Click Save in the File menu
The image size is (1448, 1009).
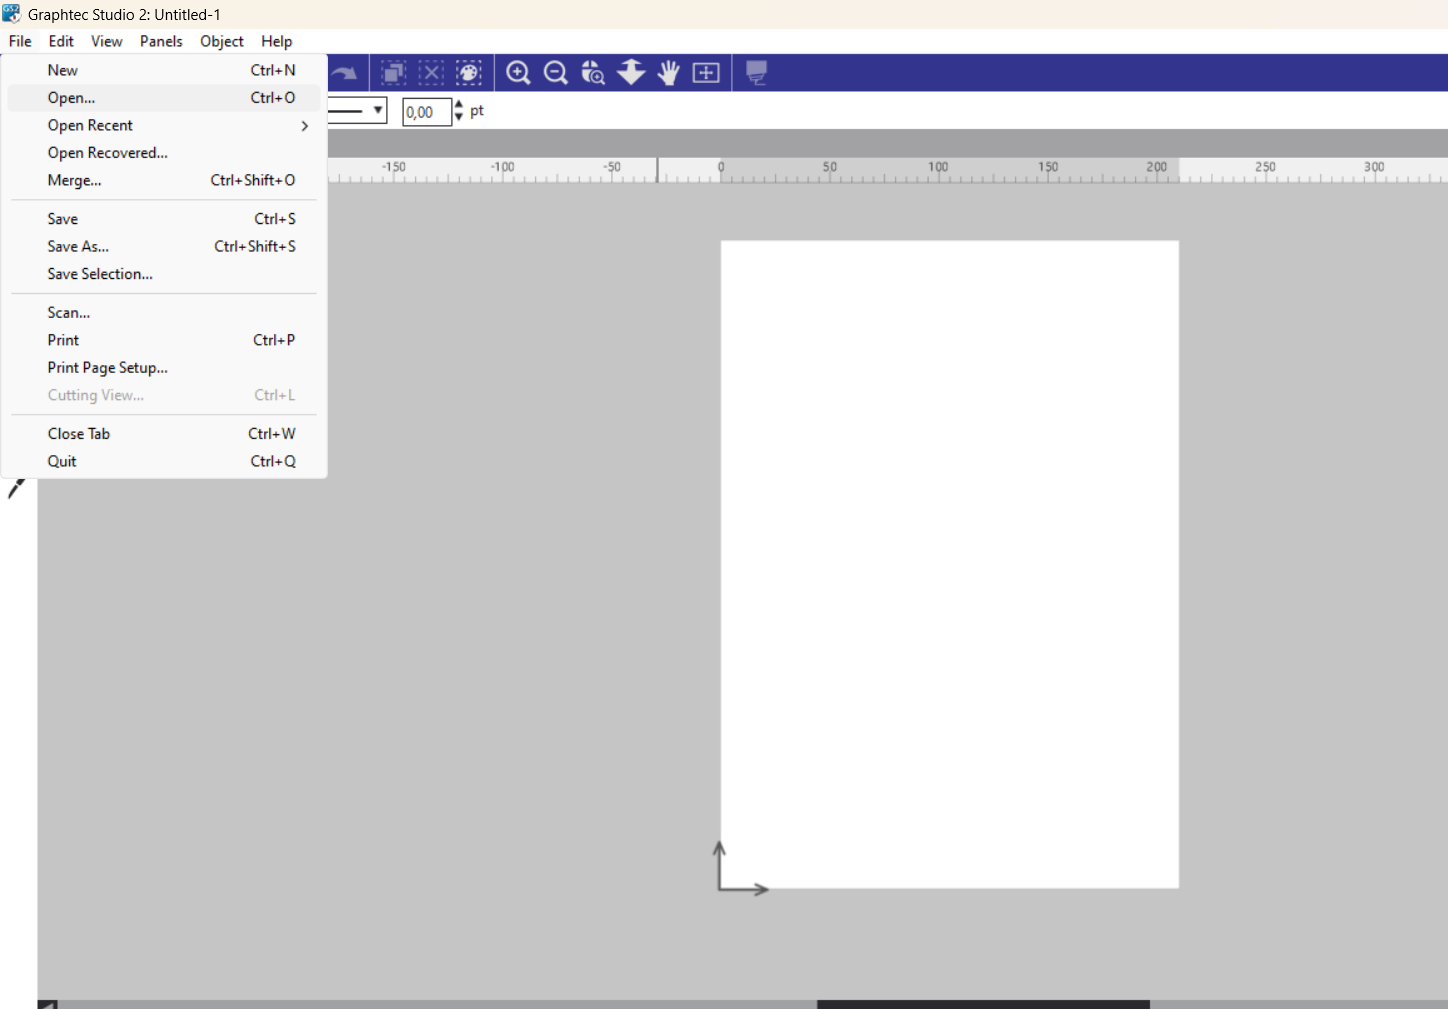[x=164, y=219]
